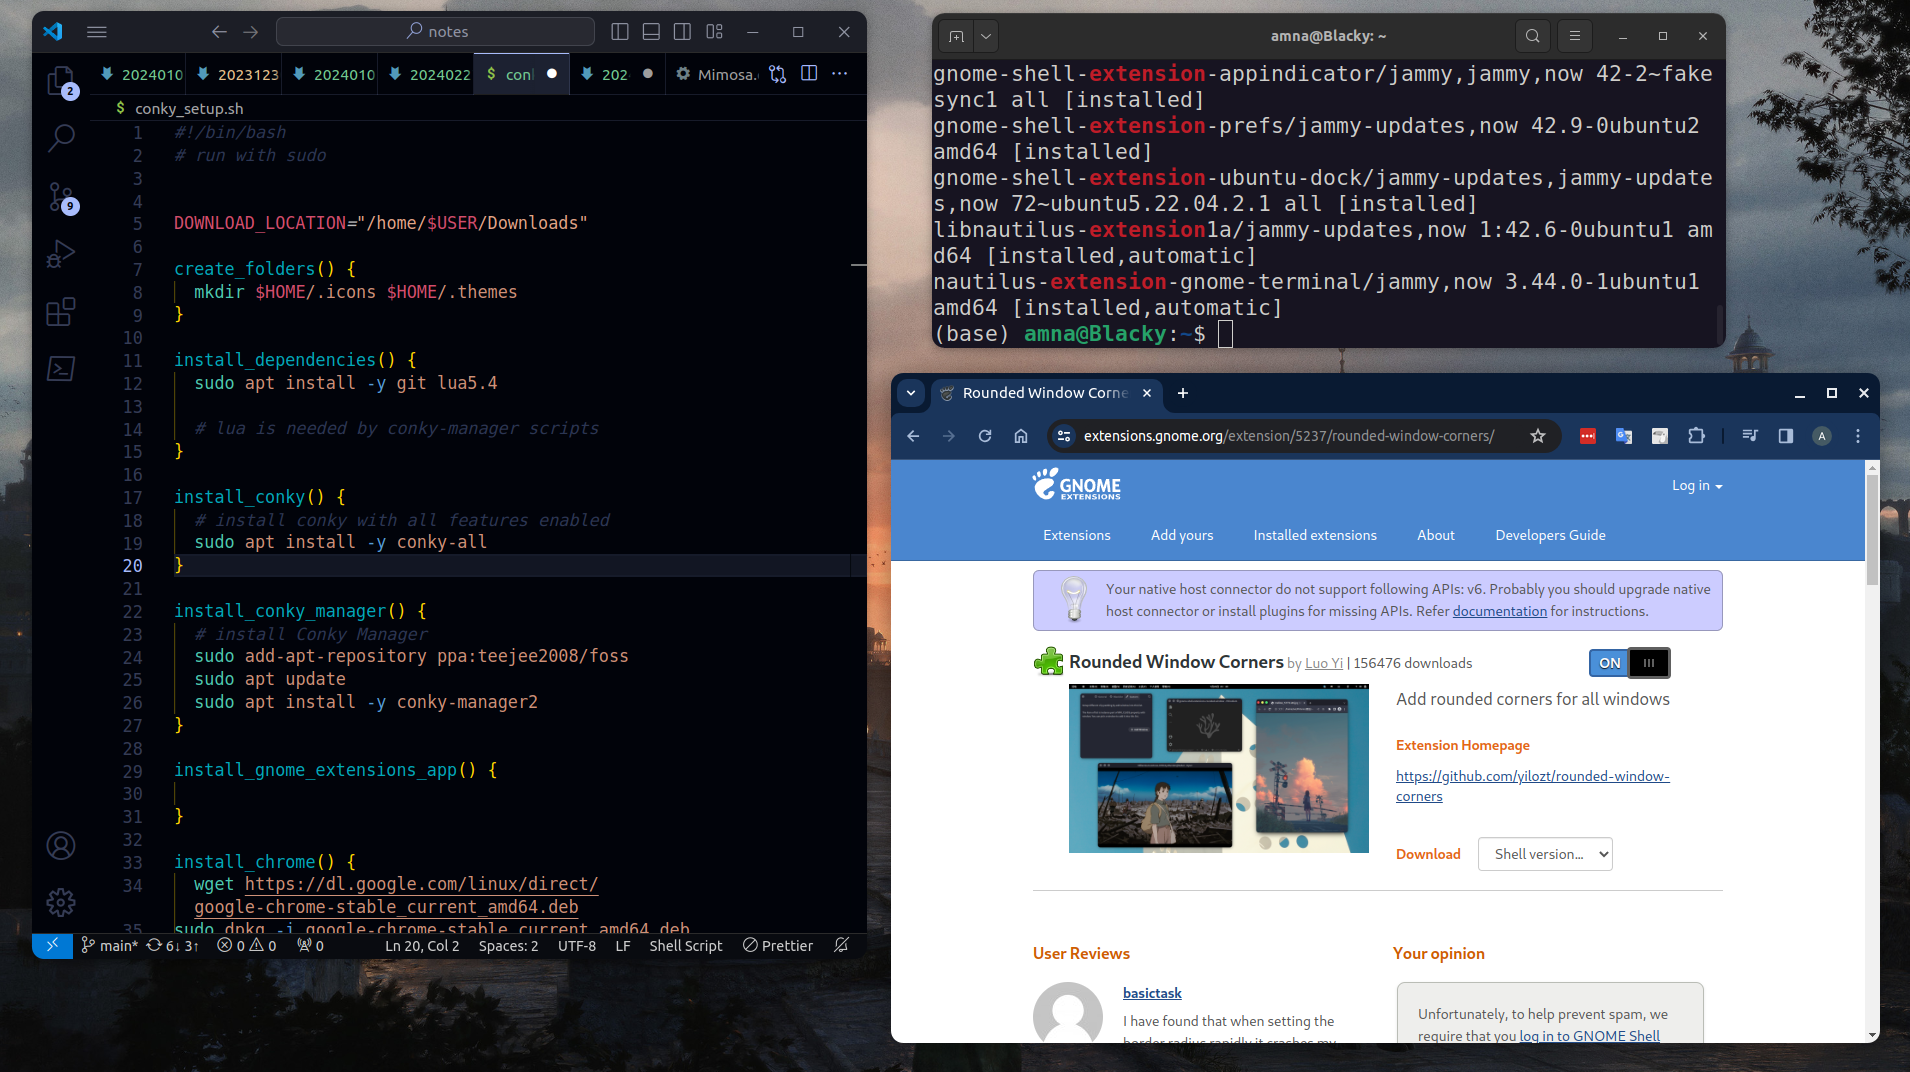This screenshot has width=1910, height=1072.
Task: Click the extension screenshot thumbnail
Action: pos(1219,768)
